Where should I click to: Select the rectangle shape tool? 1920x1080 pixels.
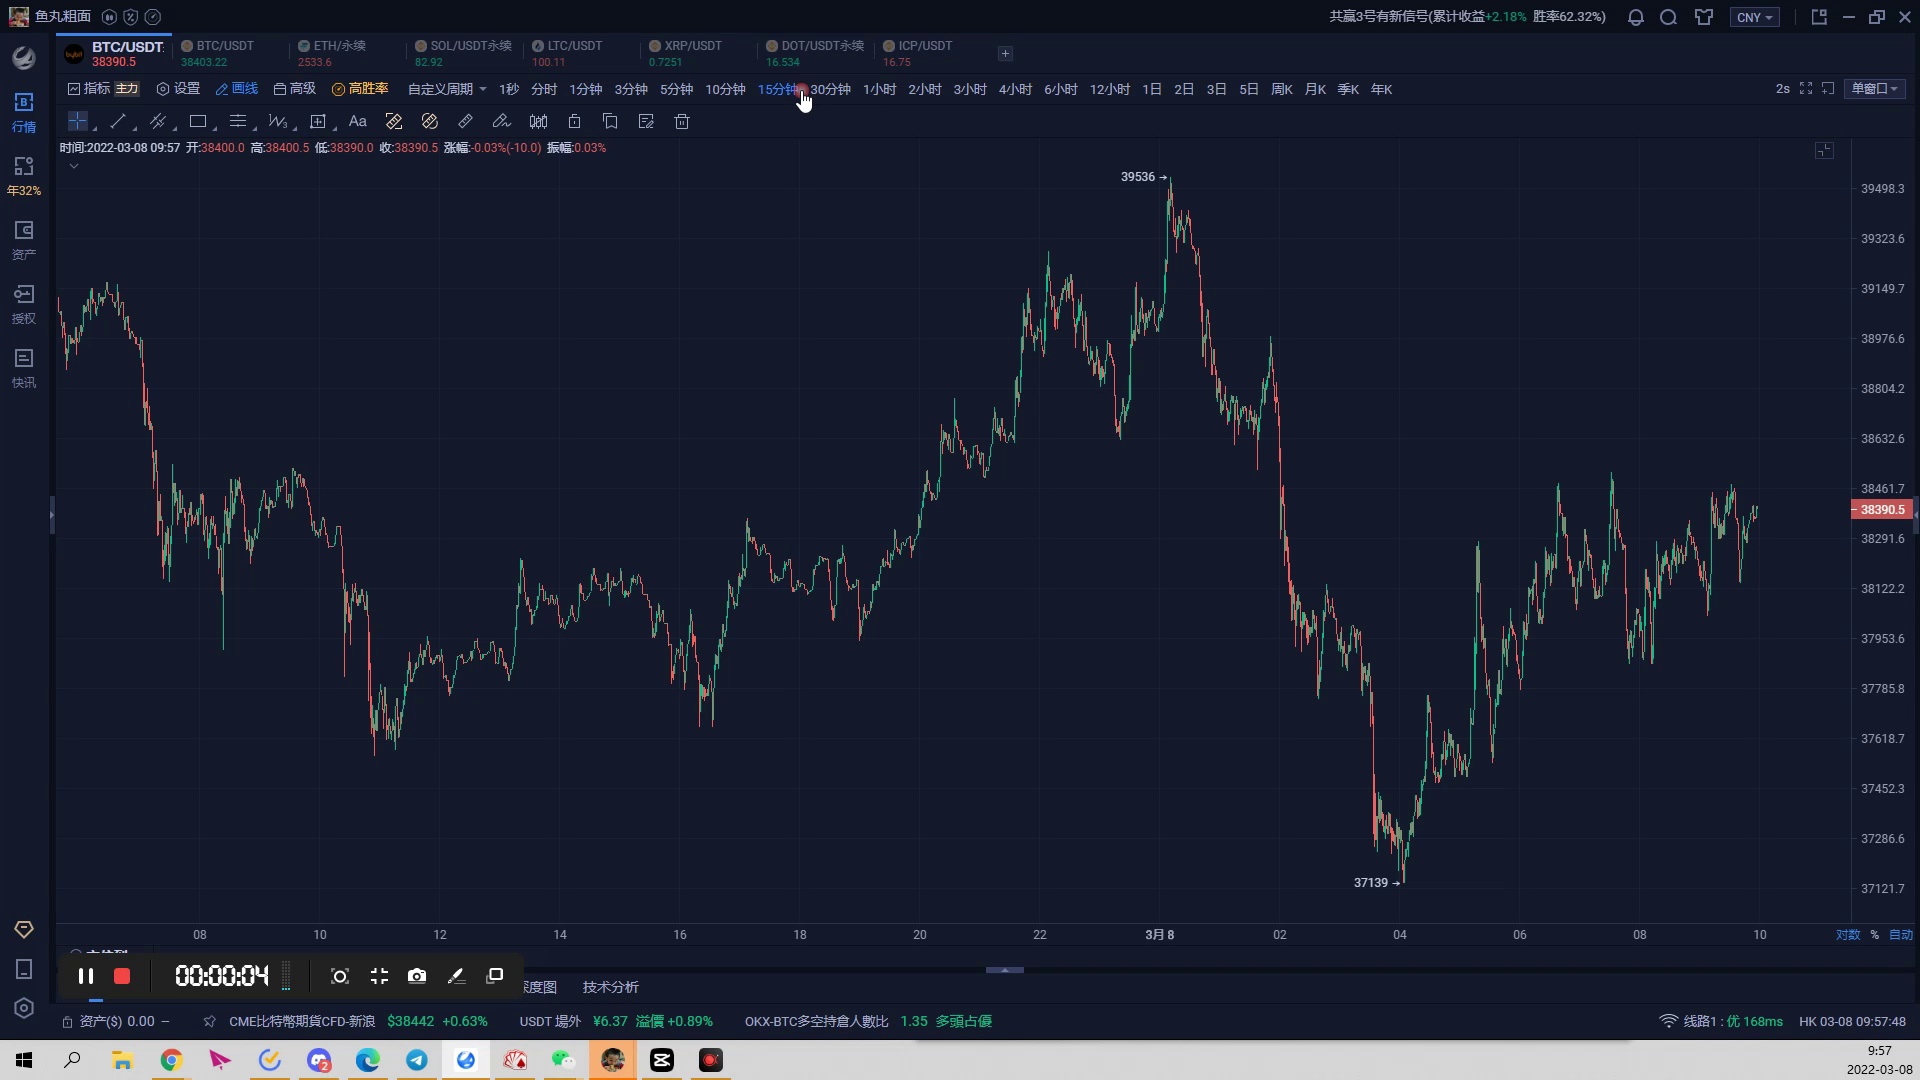point(198,121)
